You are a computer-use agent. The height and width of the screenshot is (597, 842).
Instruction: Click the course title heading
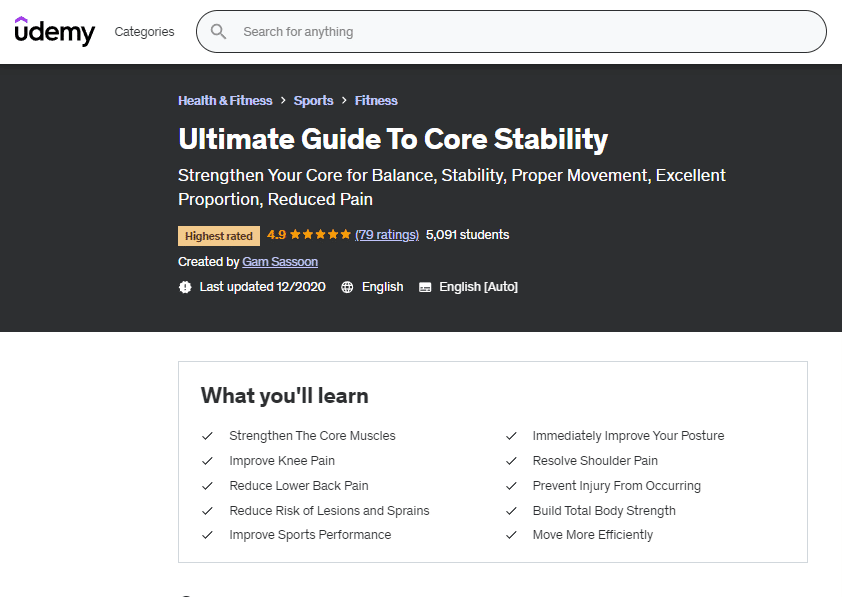393,139
